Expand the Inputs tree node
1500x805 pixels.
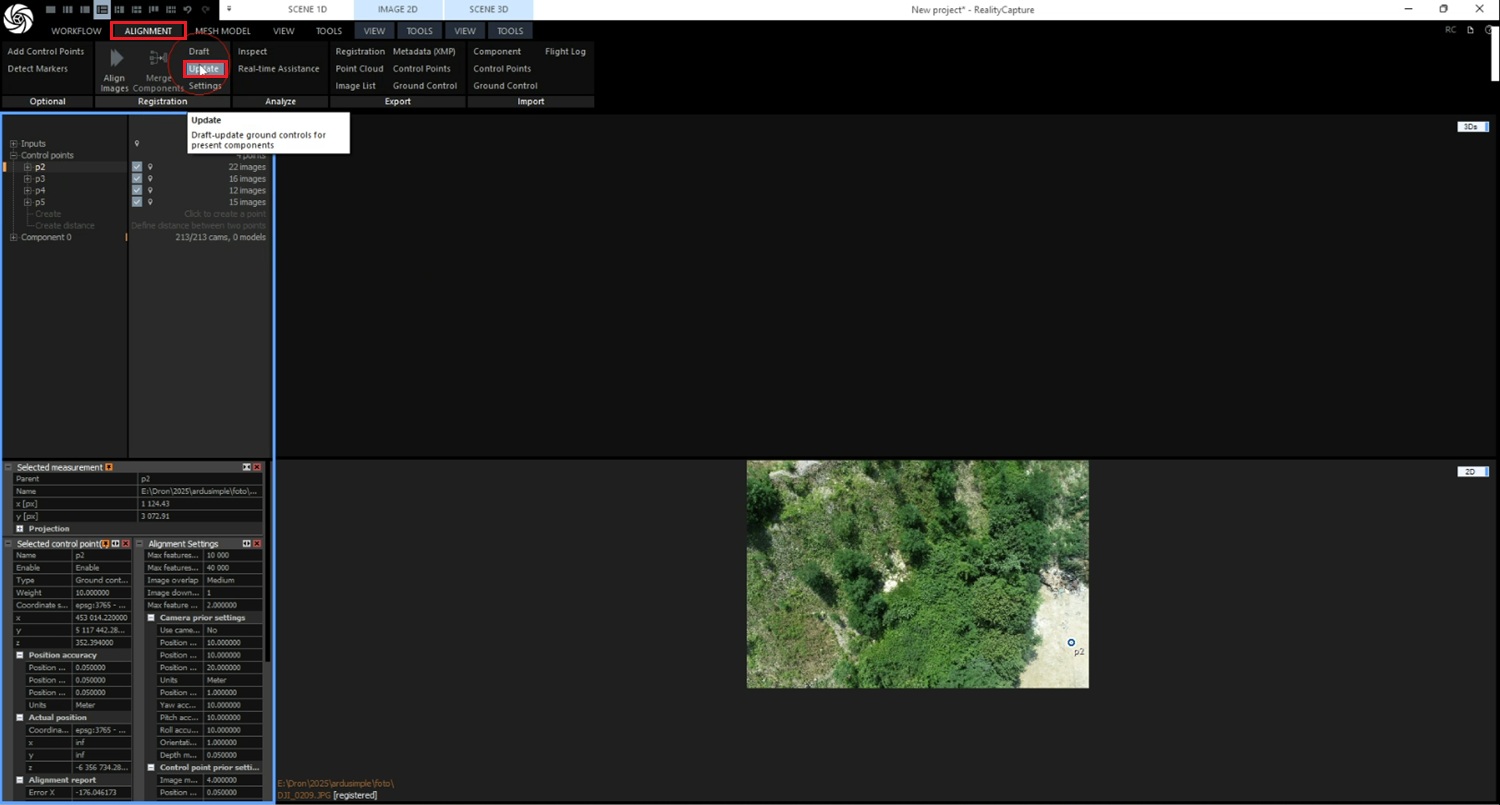(x=14, y=144)
